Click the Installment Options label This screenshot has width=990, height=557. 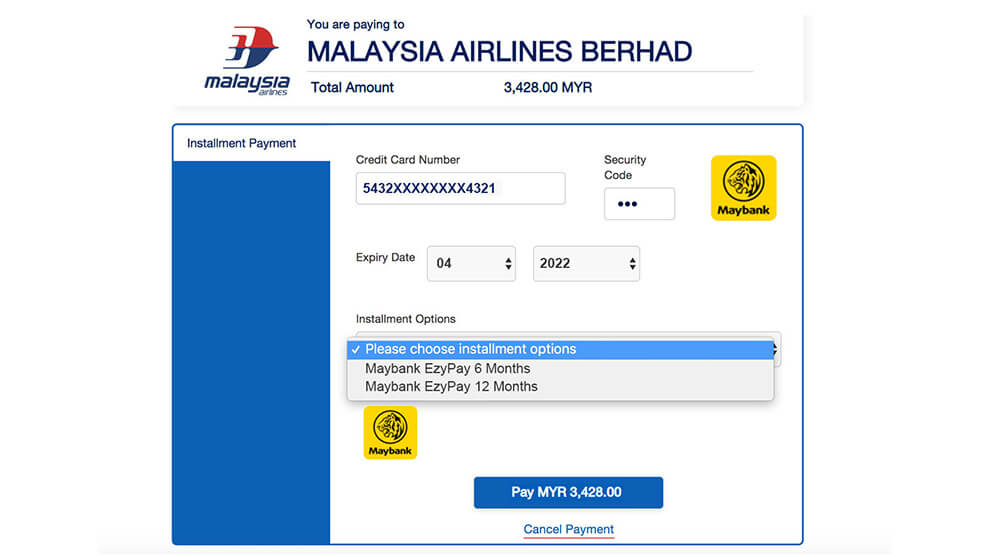click(x=405, y=319)
